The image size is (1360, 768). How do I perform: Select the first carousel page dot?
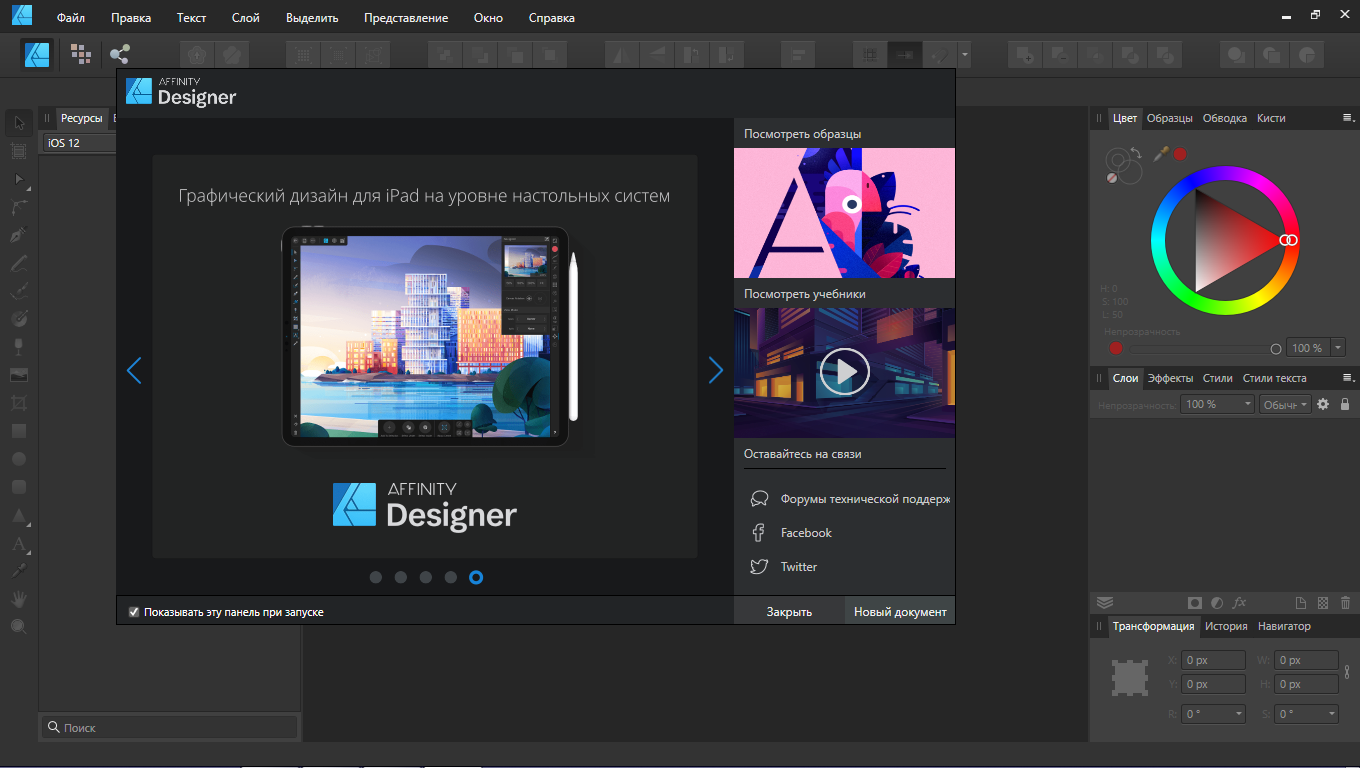(376, 577)
